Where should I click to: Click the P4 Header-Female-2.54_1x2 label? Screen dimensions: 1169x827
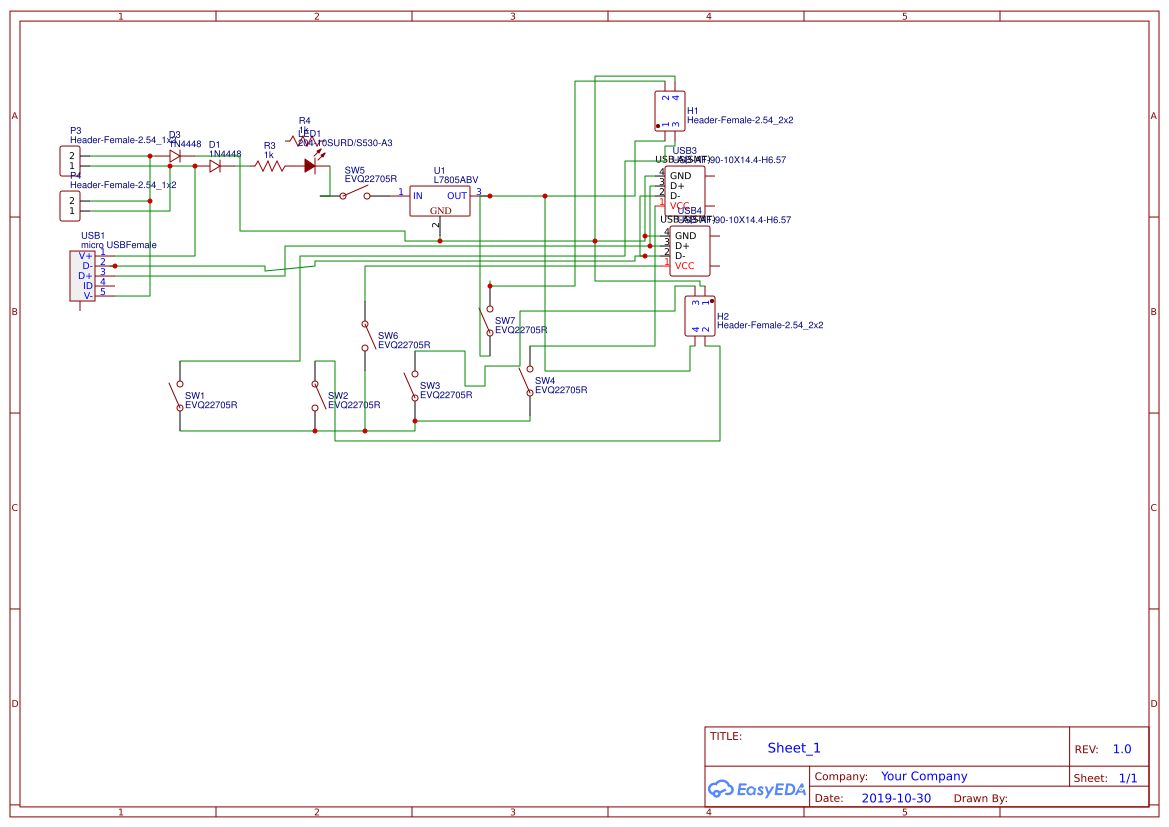(x=123, y=185)
